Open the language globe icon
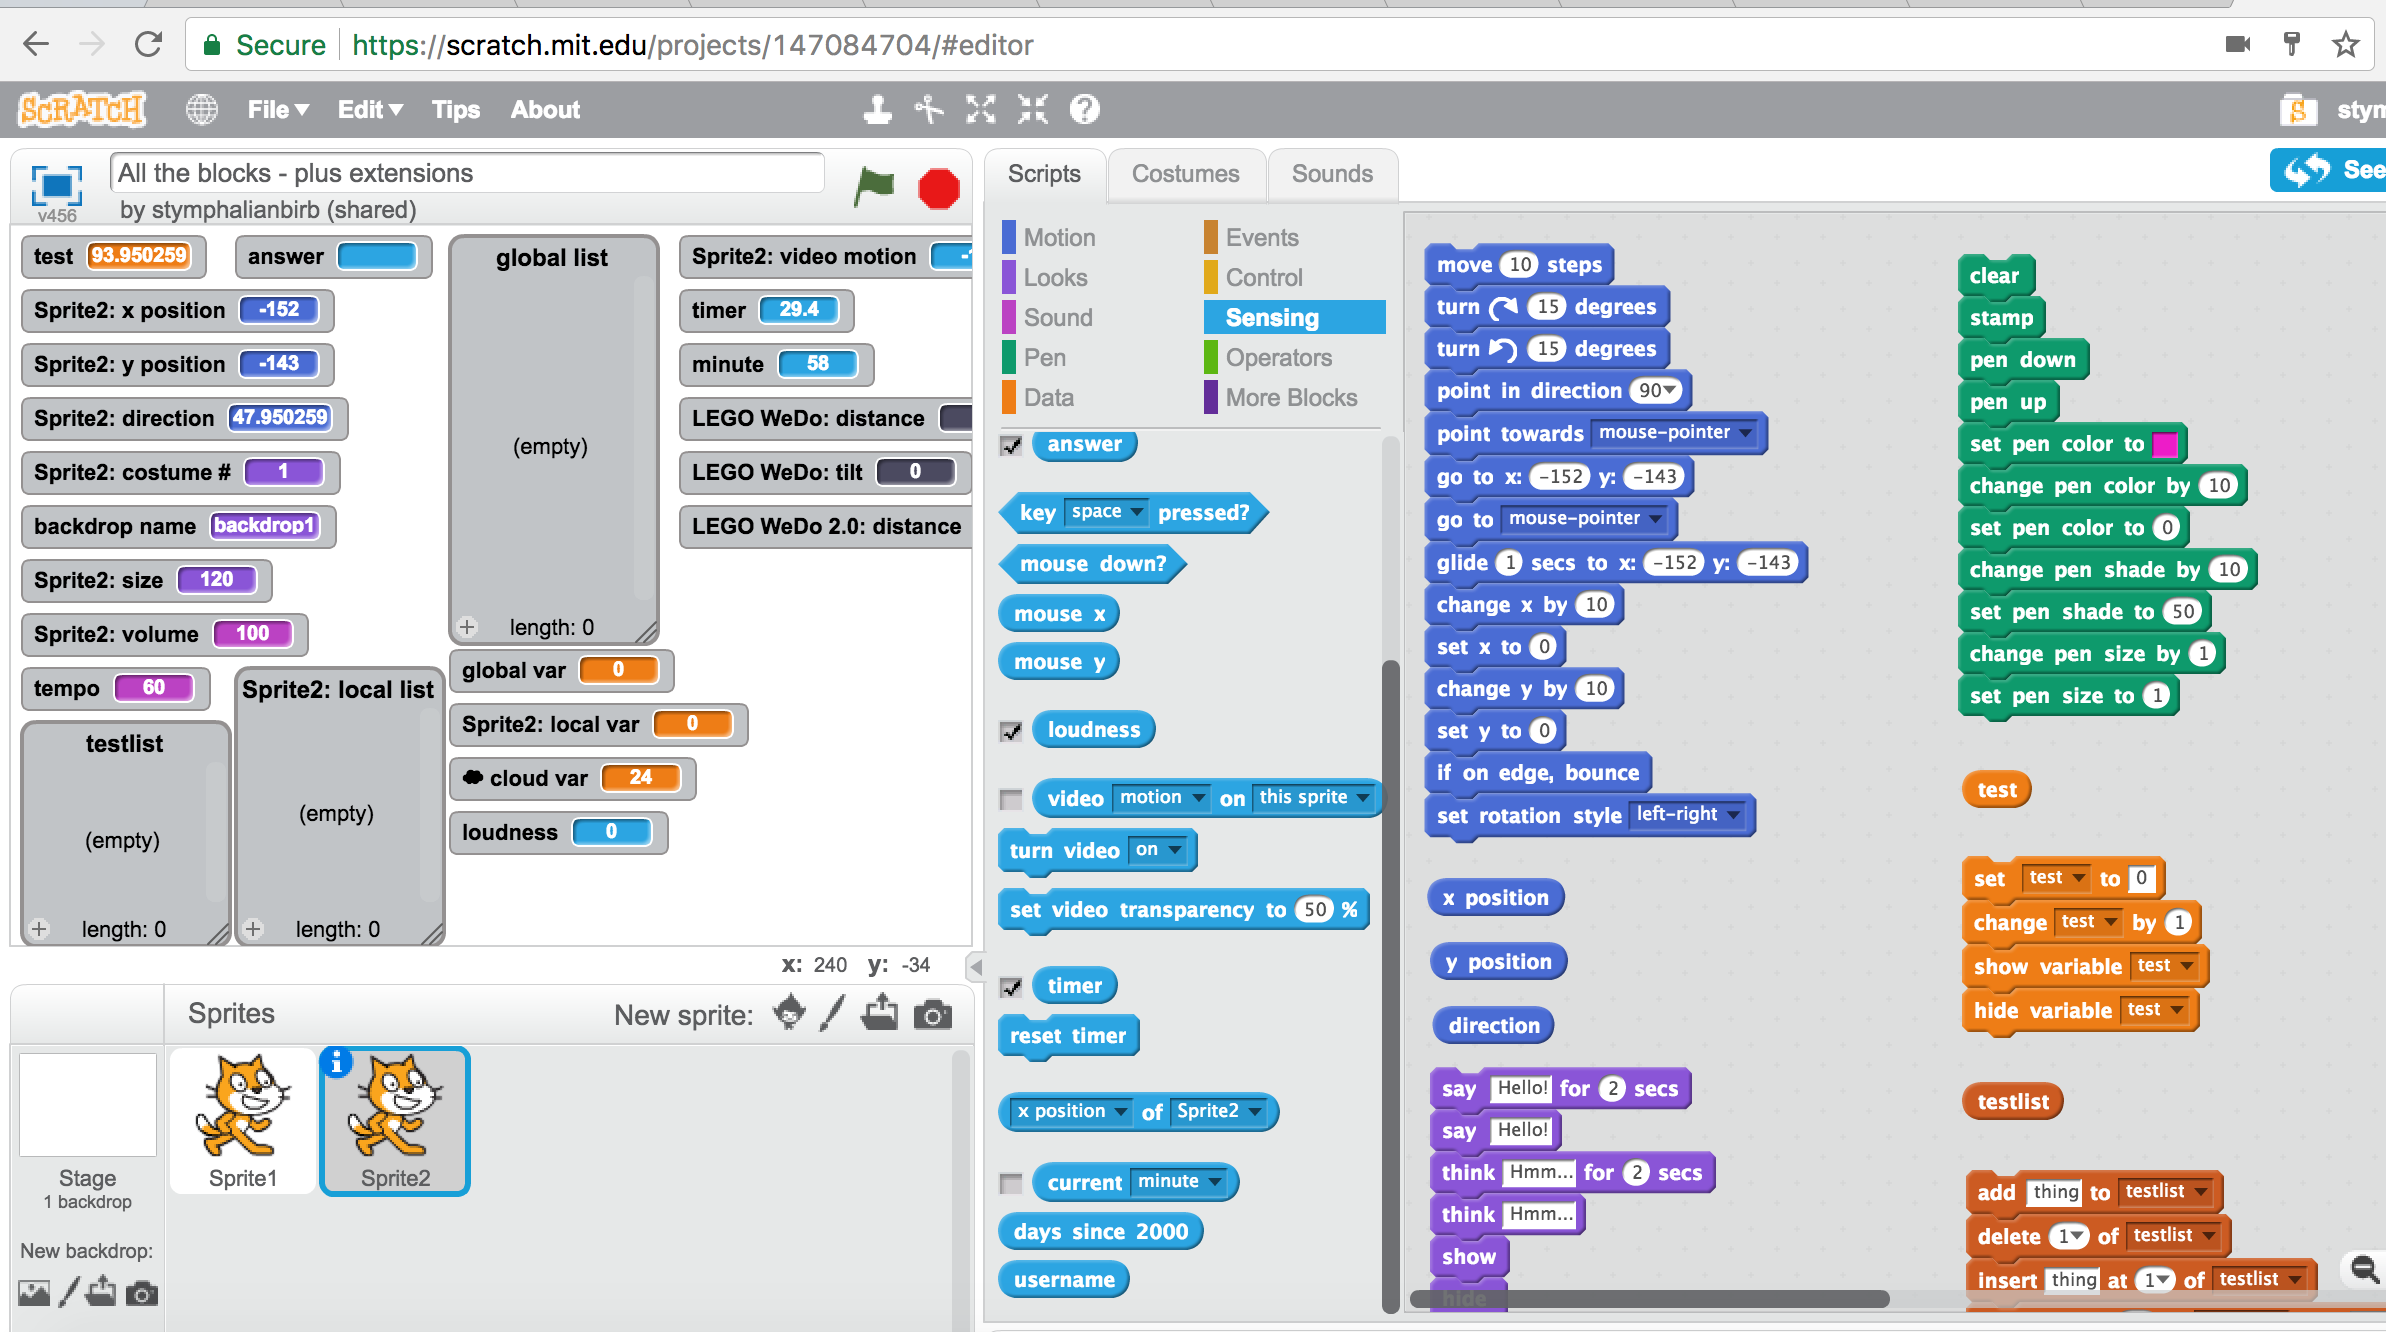Screen dimensions: 2386x1332 (201, 109)
